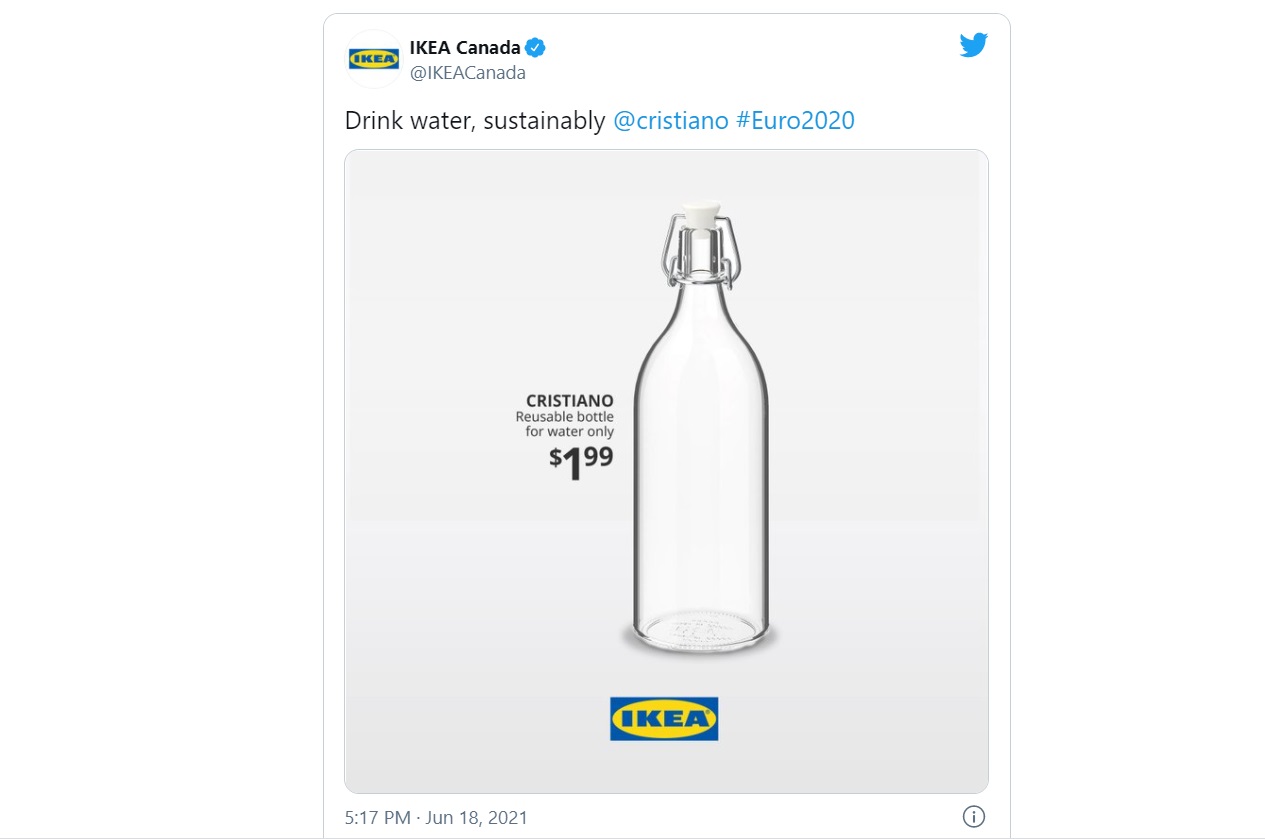Click the white stopper on the bottle

click(699, 215)
